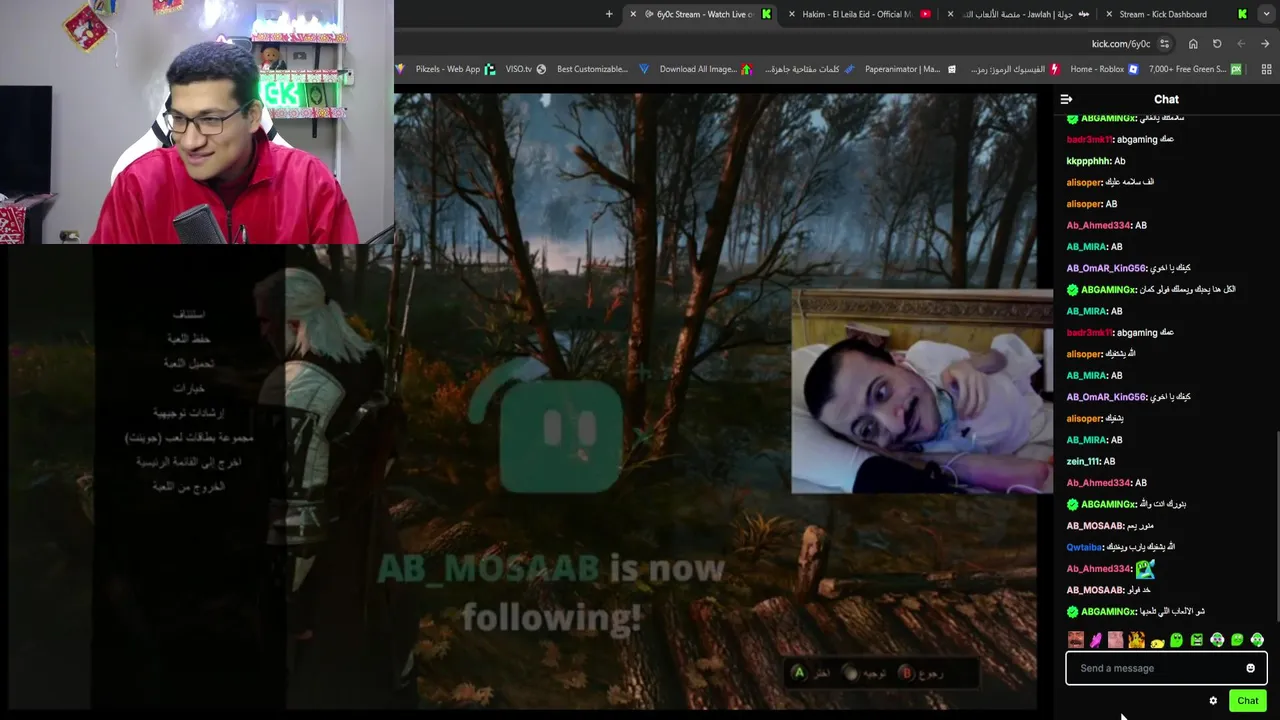The height and width of the screenshot is (720, 1280).
Task: Open chat settings gear
Action: (1213, 700)
